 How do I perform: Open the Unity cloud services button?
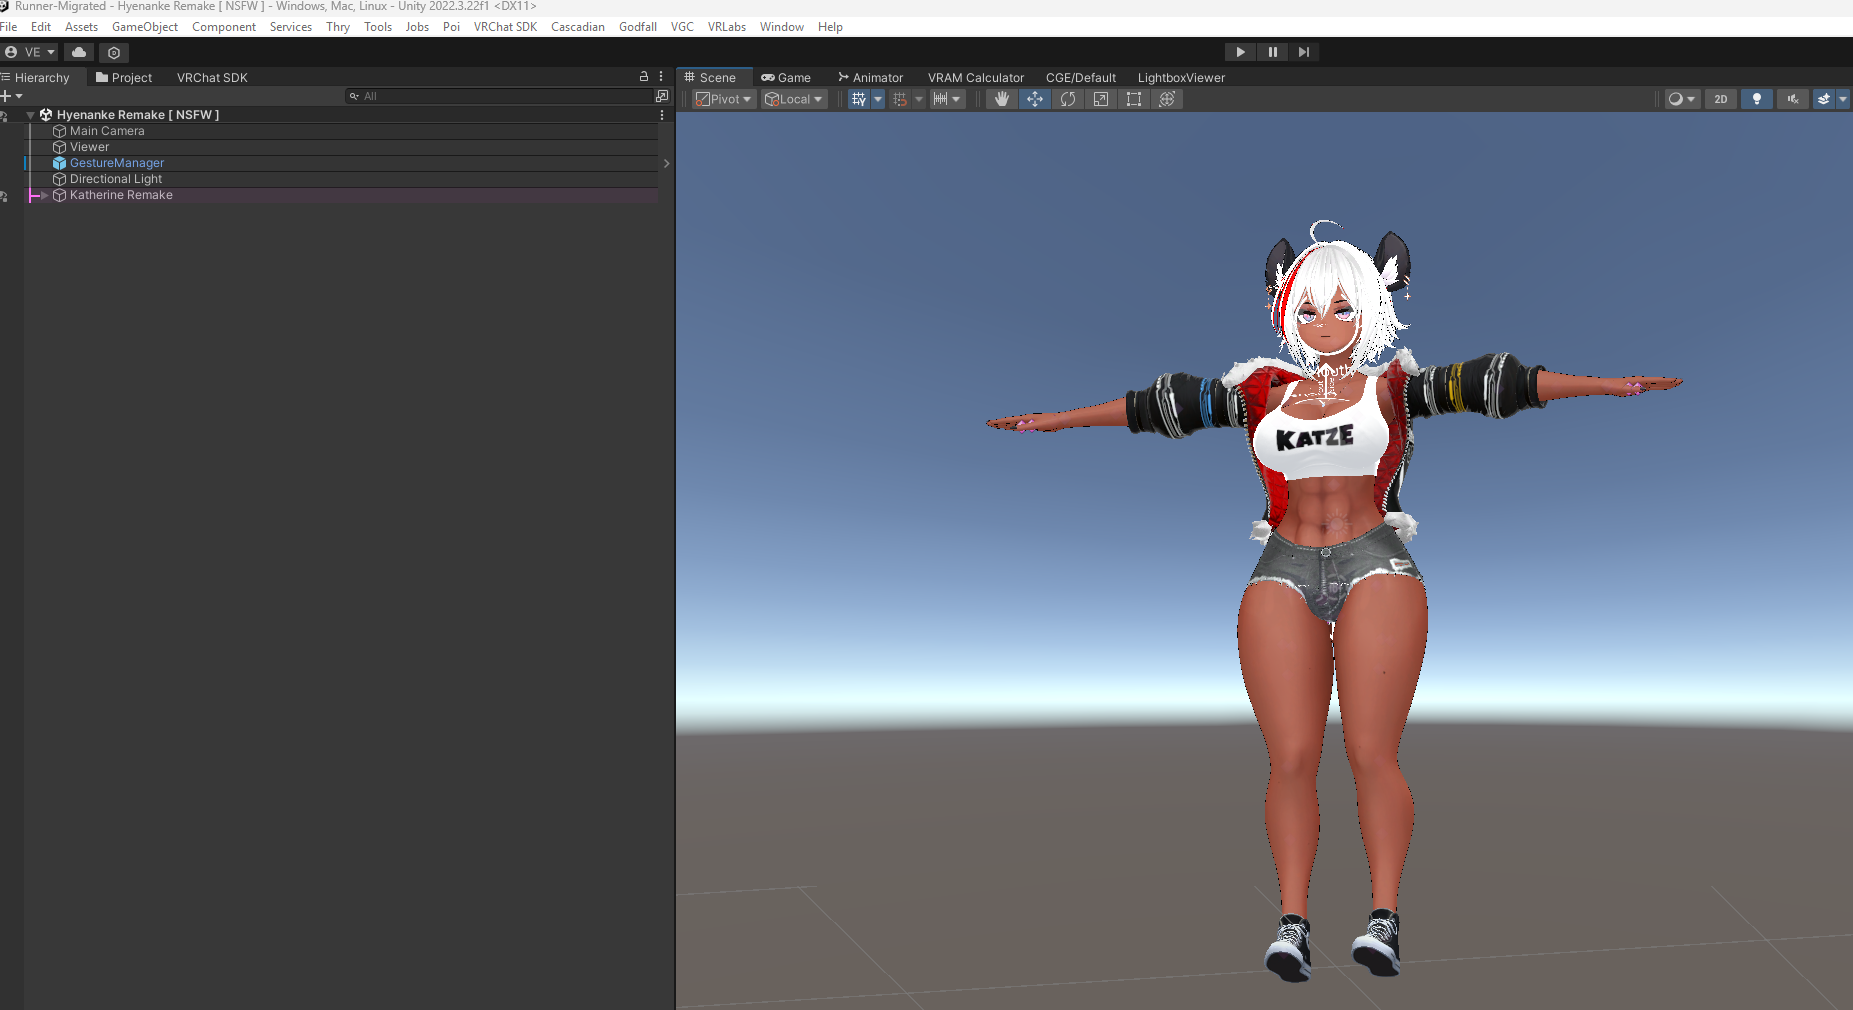point(79,52)
